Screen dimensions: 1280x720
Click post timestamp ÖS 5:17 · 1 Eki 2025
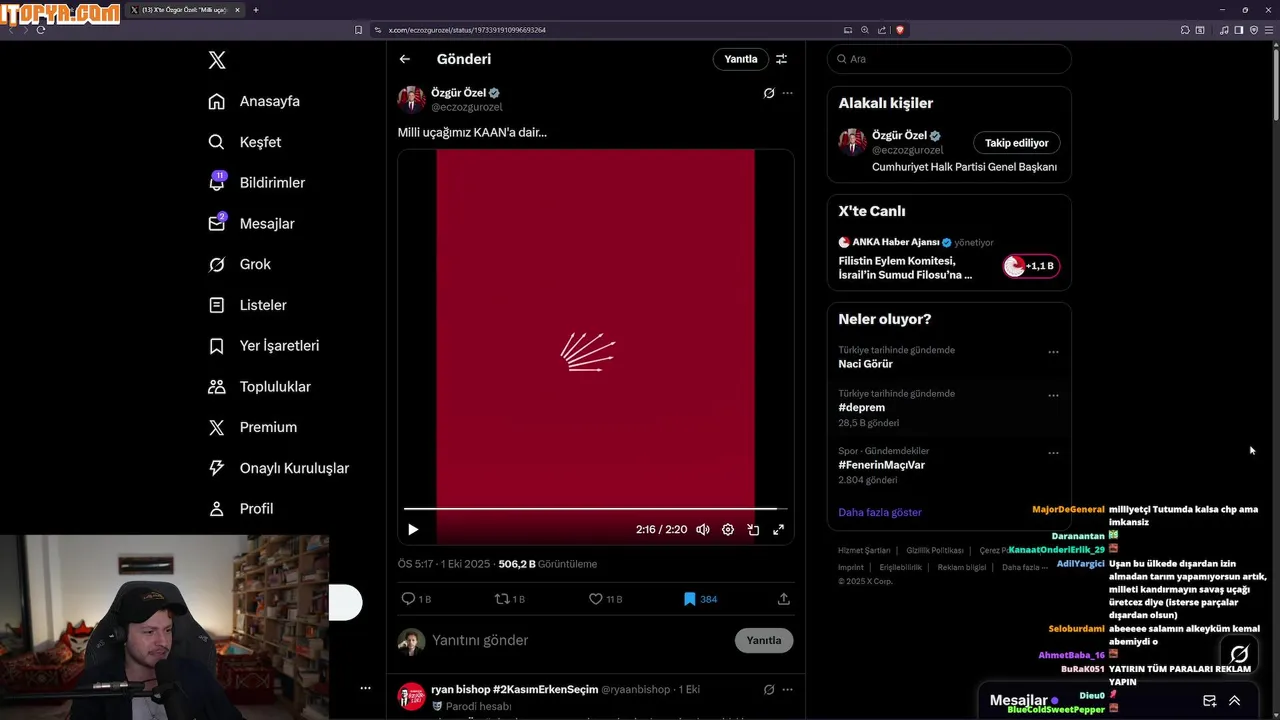444,564
